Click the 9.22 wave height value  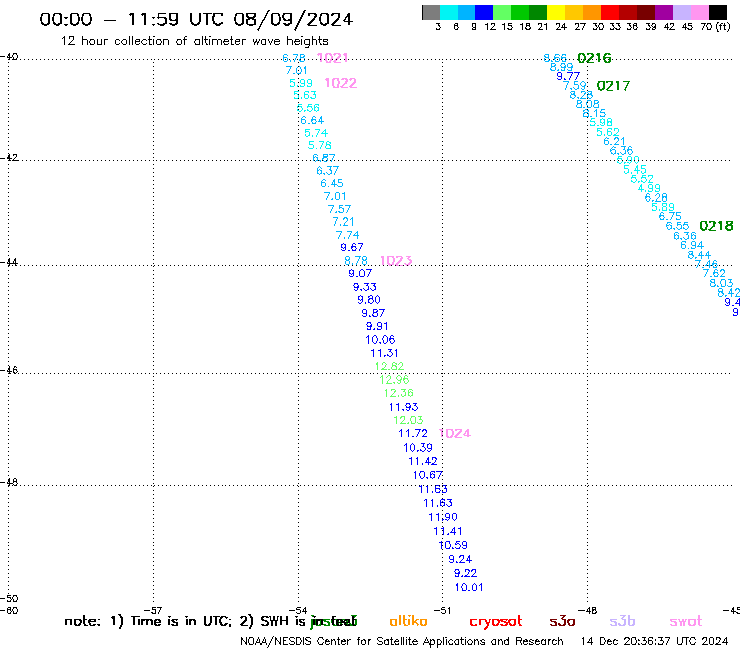coord(465,573)
